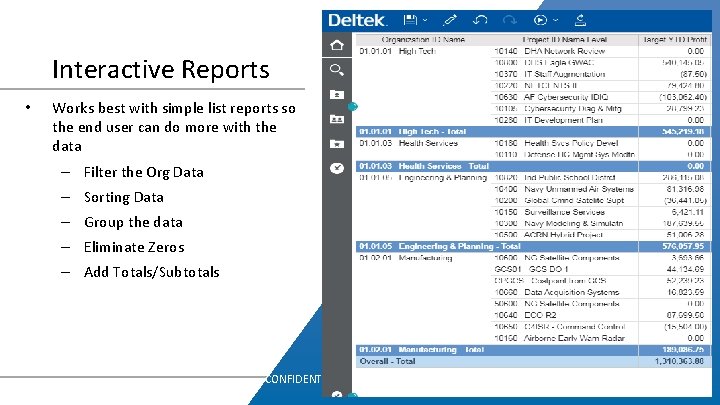The height and width of the screenshot is (405, 720).
Task: Click the 1,310,363.88 overall total value
Action: tap(679, 361)
